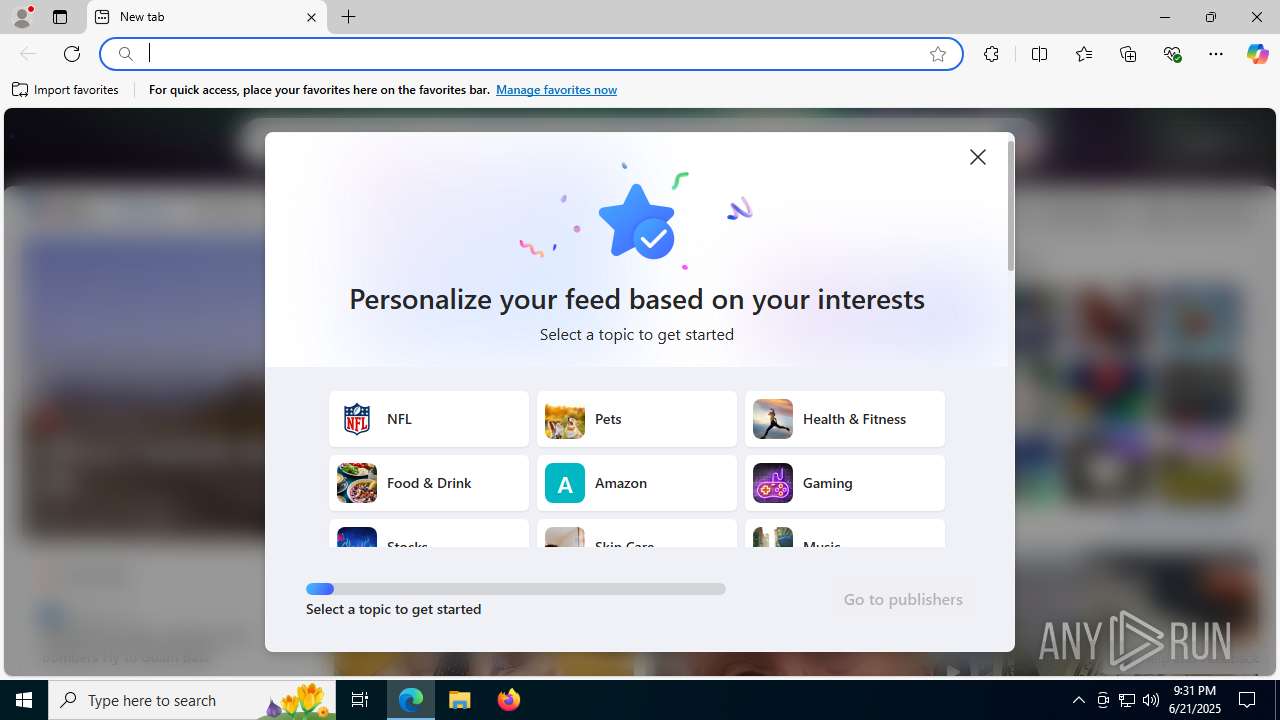The width and height of the screenshot is (1280, 720).
Task: Click the taskbar search box
Action: [x=192, y=700]
